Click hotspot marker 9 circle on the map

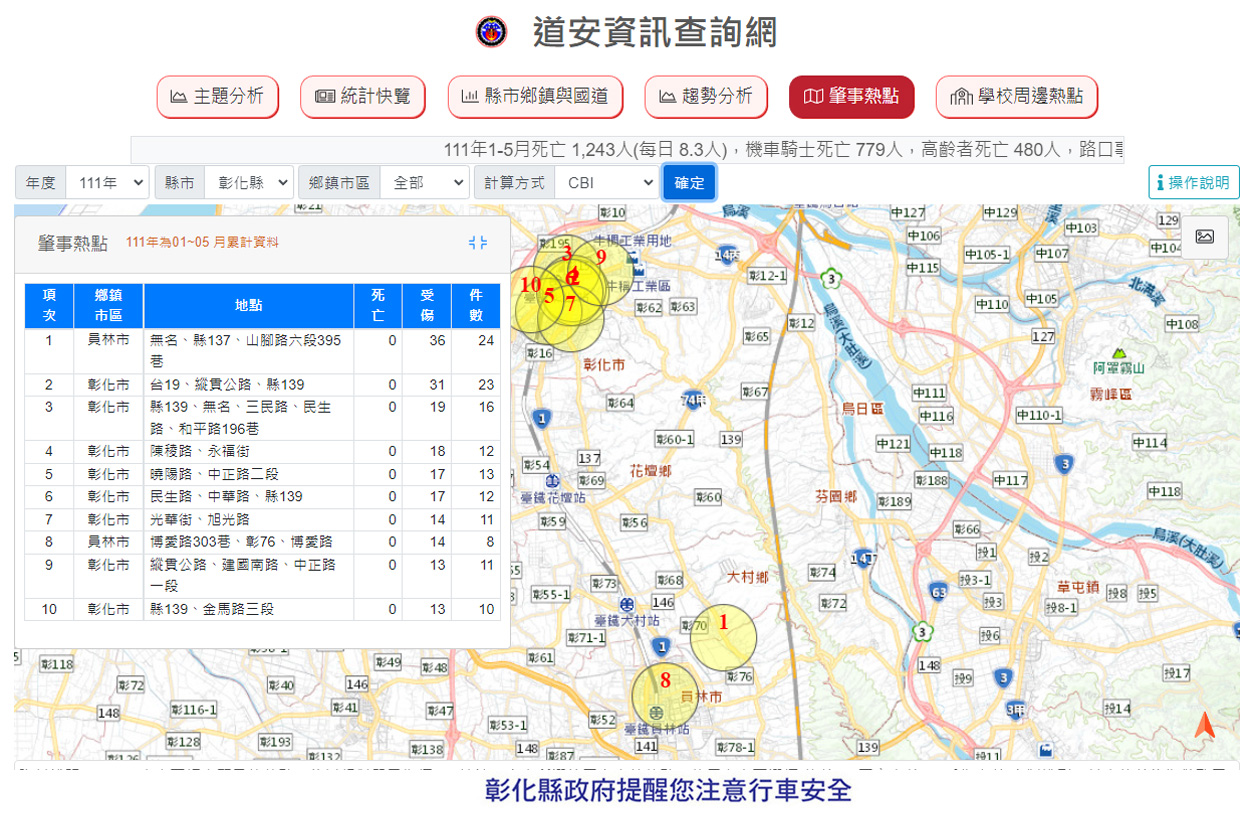tap(601, 256)
